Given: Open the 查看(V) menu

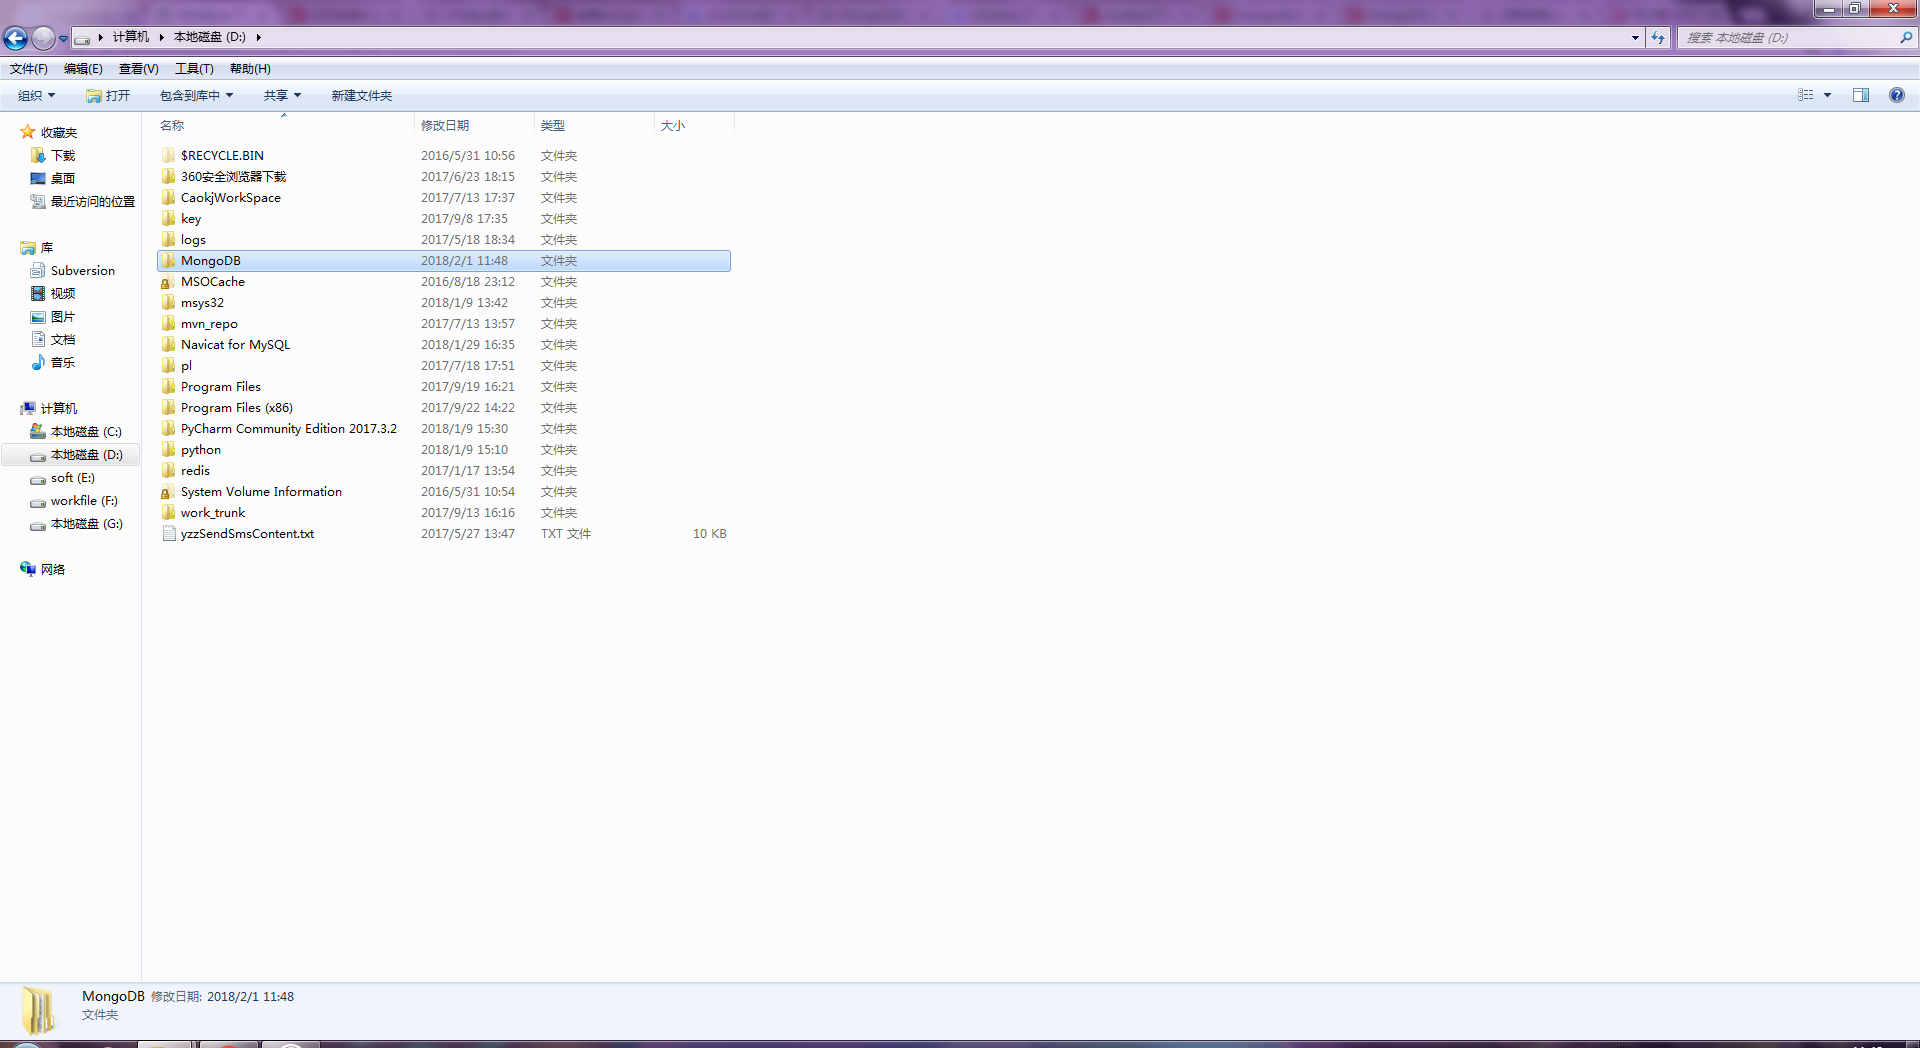Looking at the screenshot, I should pos(139,69).
